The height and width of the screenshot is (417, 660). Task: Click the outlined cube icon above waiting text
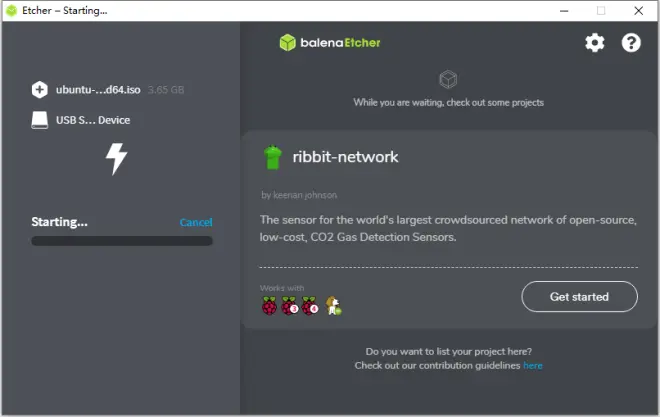coord(448,79)
